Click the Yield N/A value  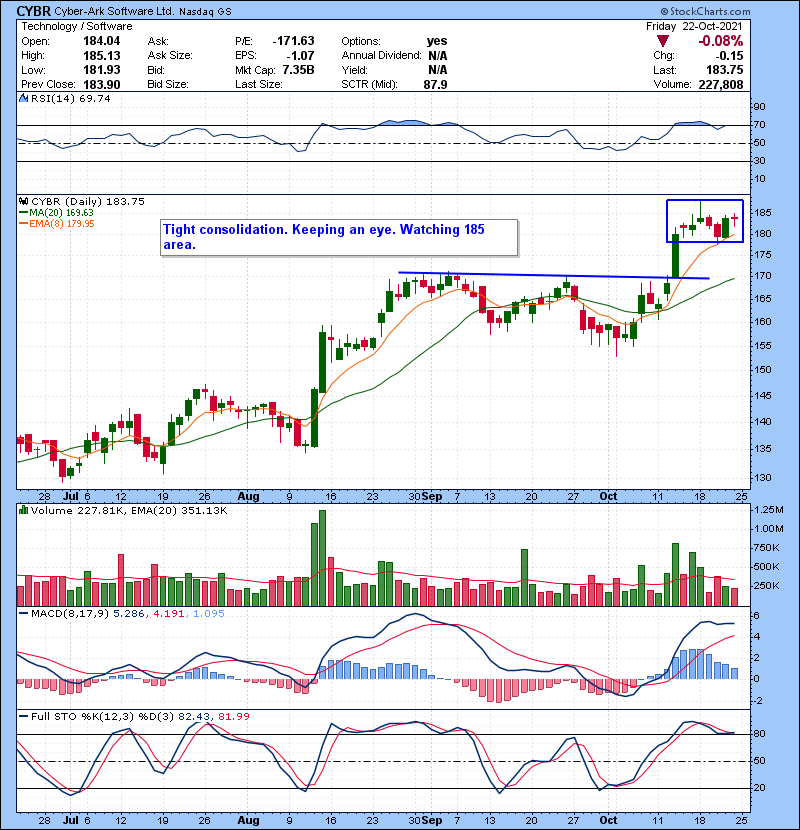tap(438, 70)
